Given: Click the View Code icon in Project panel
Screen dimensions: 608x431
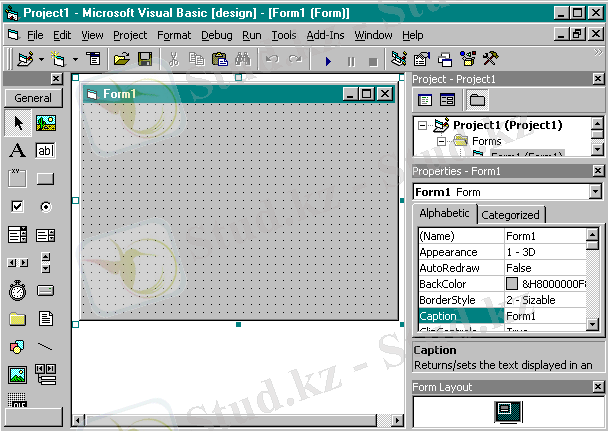Looking at the screenshot, I should pos(425,100).
